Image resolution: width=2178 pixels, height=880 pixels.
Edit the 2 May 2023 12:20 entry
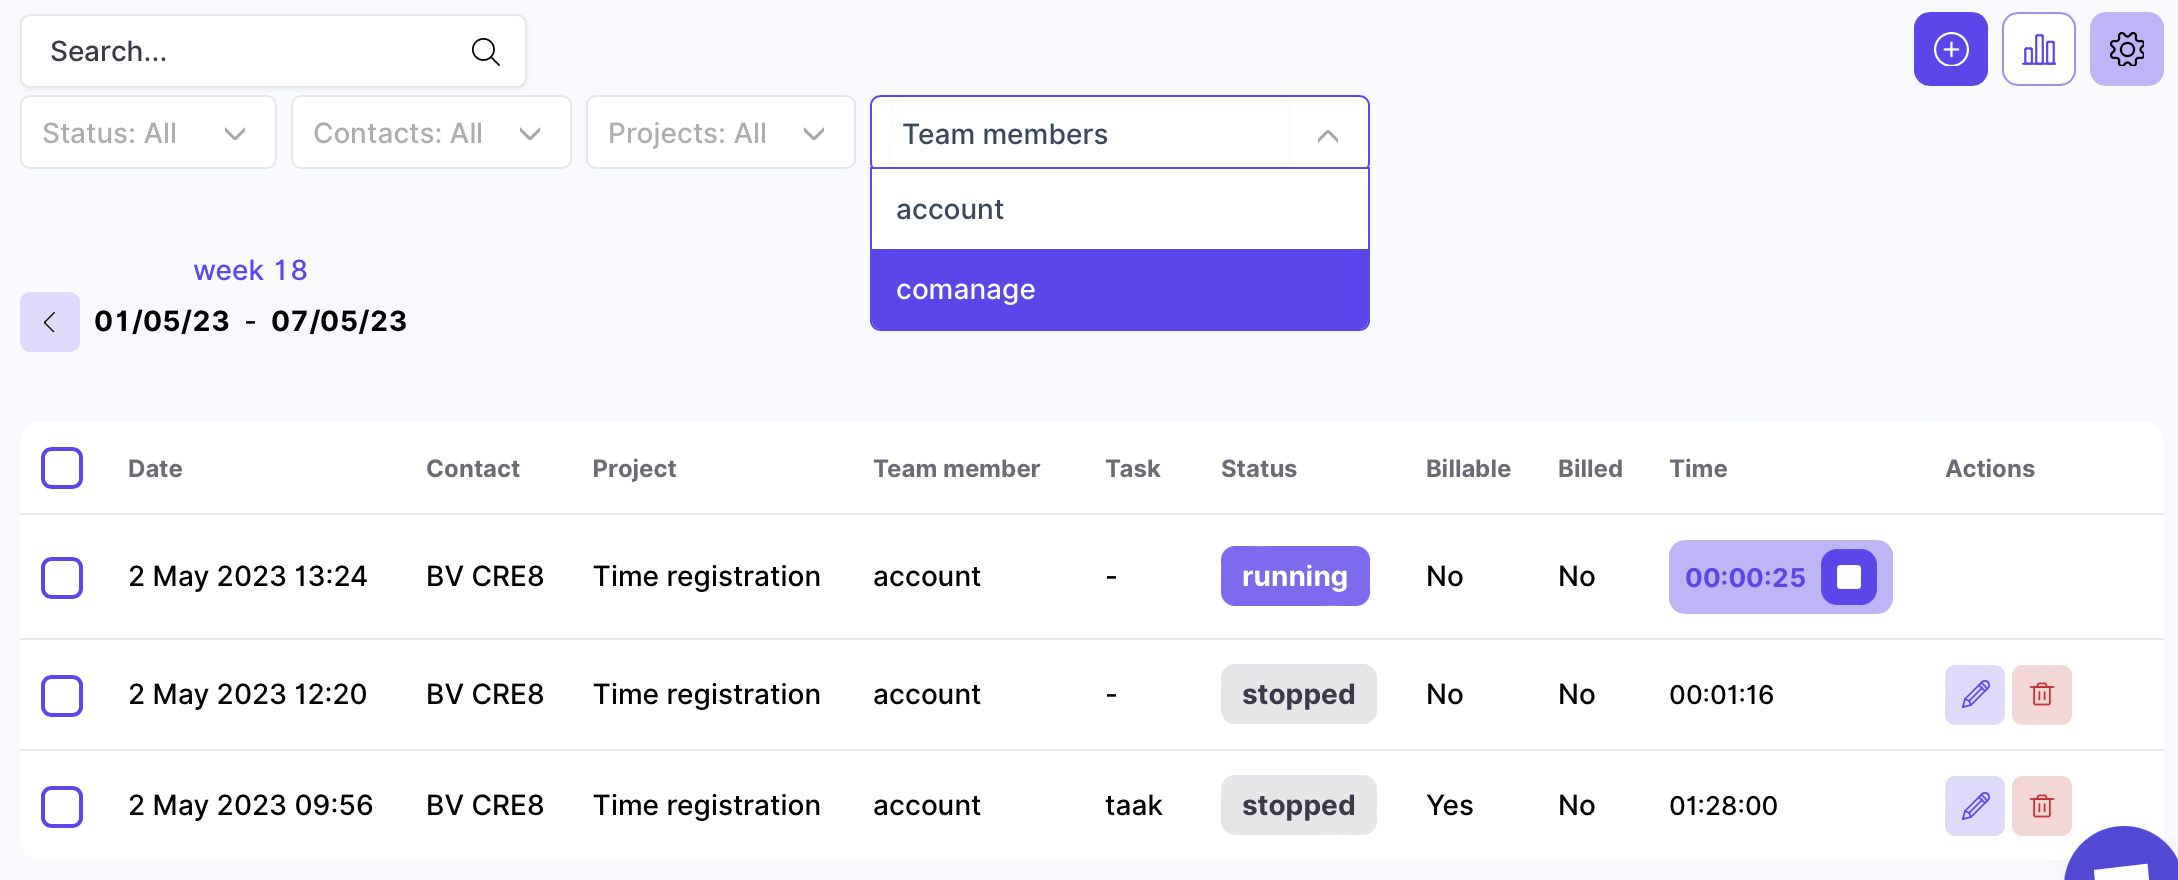pos(1974,694)
